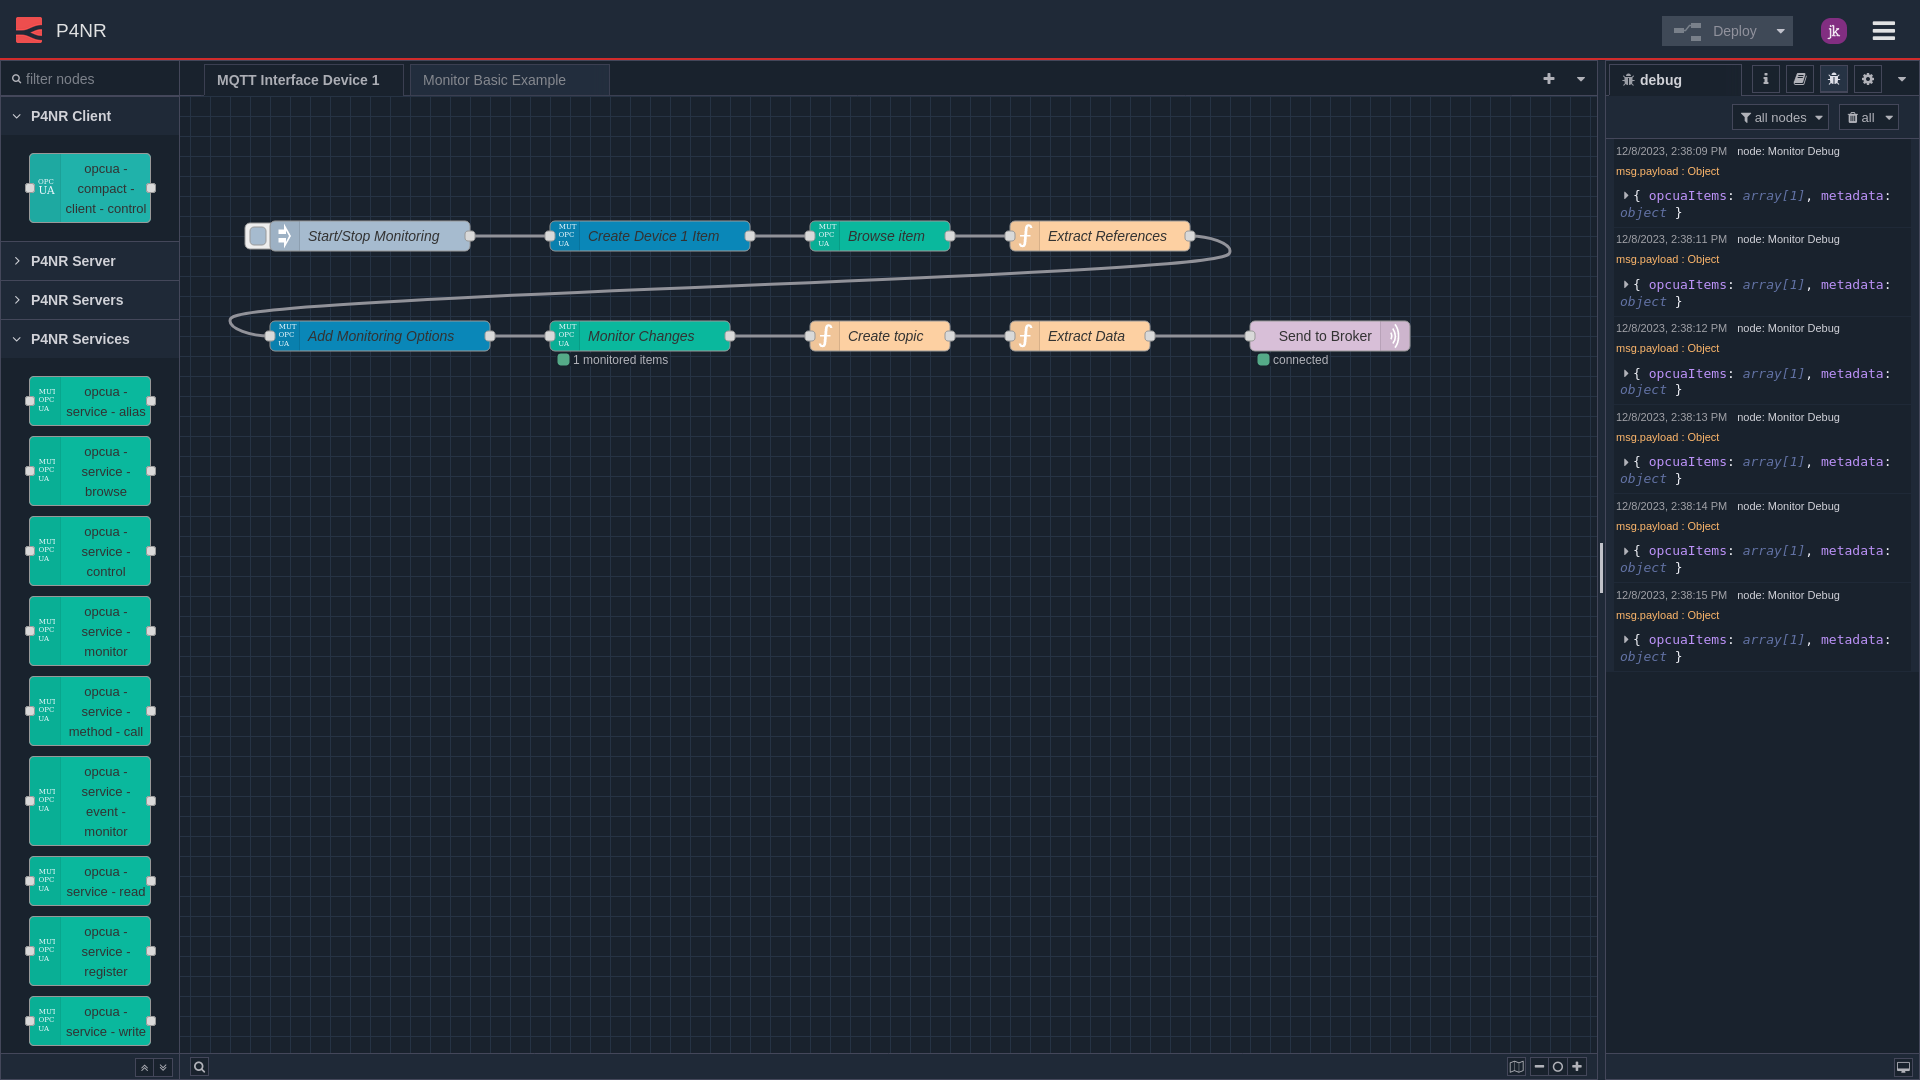Select the debug bug icon in the sidebar
Viewport: 1920px width, 1080px height.
point(1833,79)
